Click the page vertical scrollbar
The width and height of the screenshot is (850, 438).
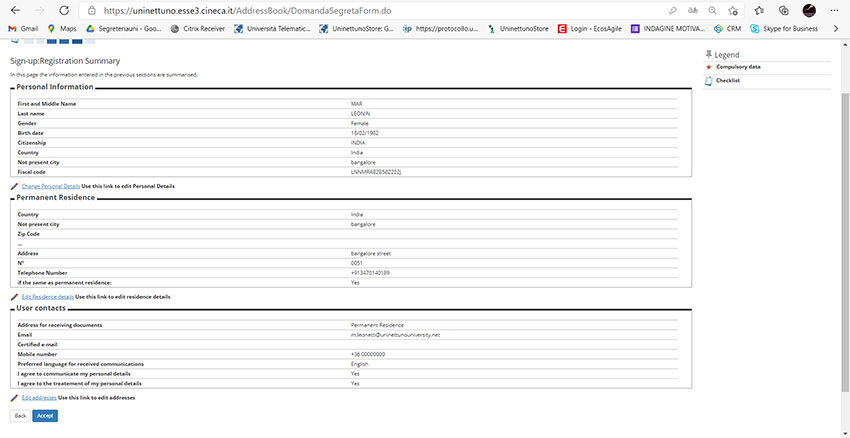tap(845, 200)
